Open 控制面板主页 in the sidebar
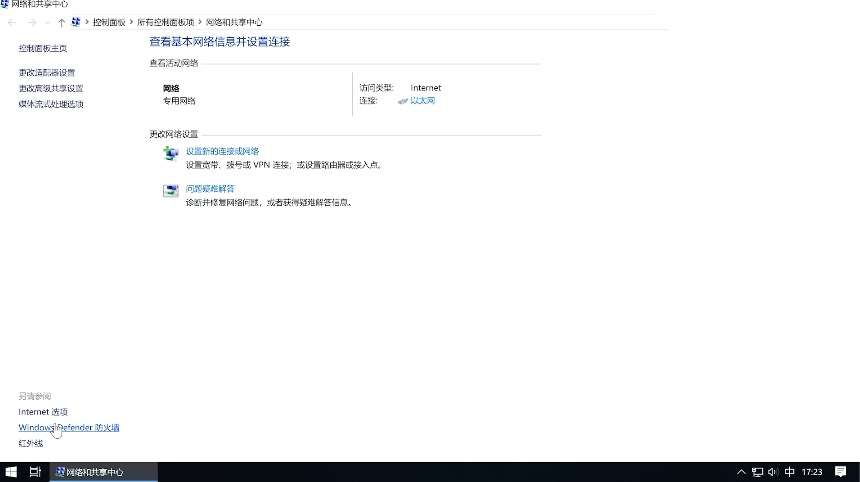This screenshot has height=482, width=860. click(x=43, y=48)
